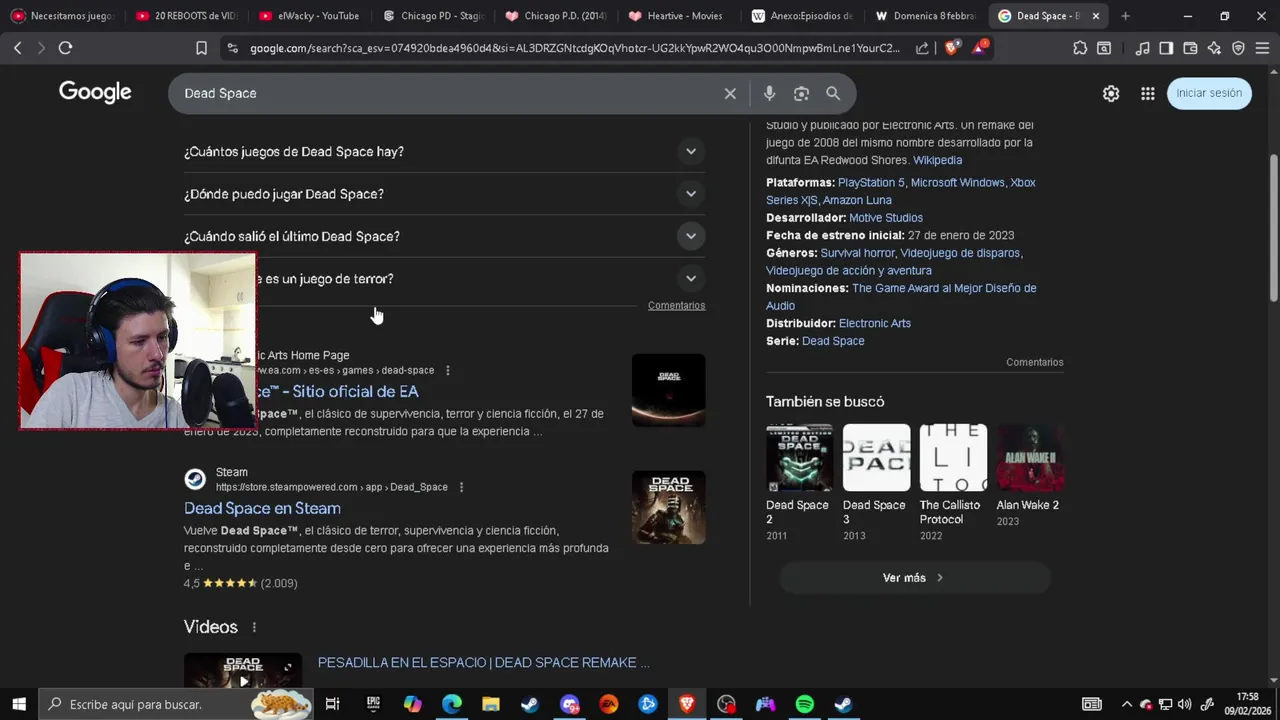
Task: Open the Brave Wallet icon
Action: point(1190,48)
